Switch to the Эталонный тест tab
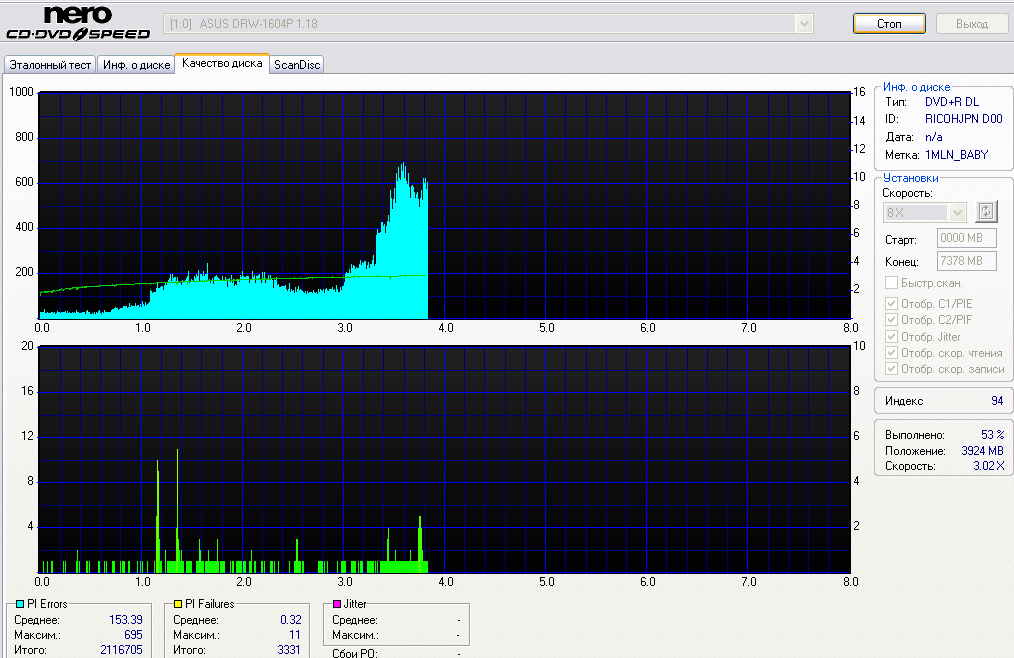This screenshot has width=1014, height=658. tap(50, 65)
